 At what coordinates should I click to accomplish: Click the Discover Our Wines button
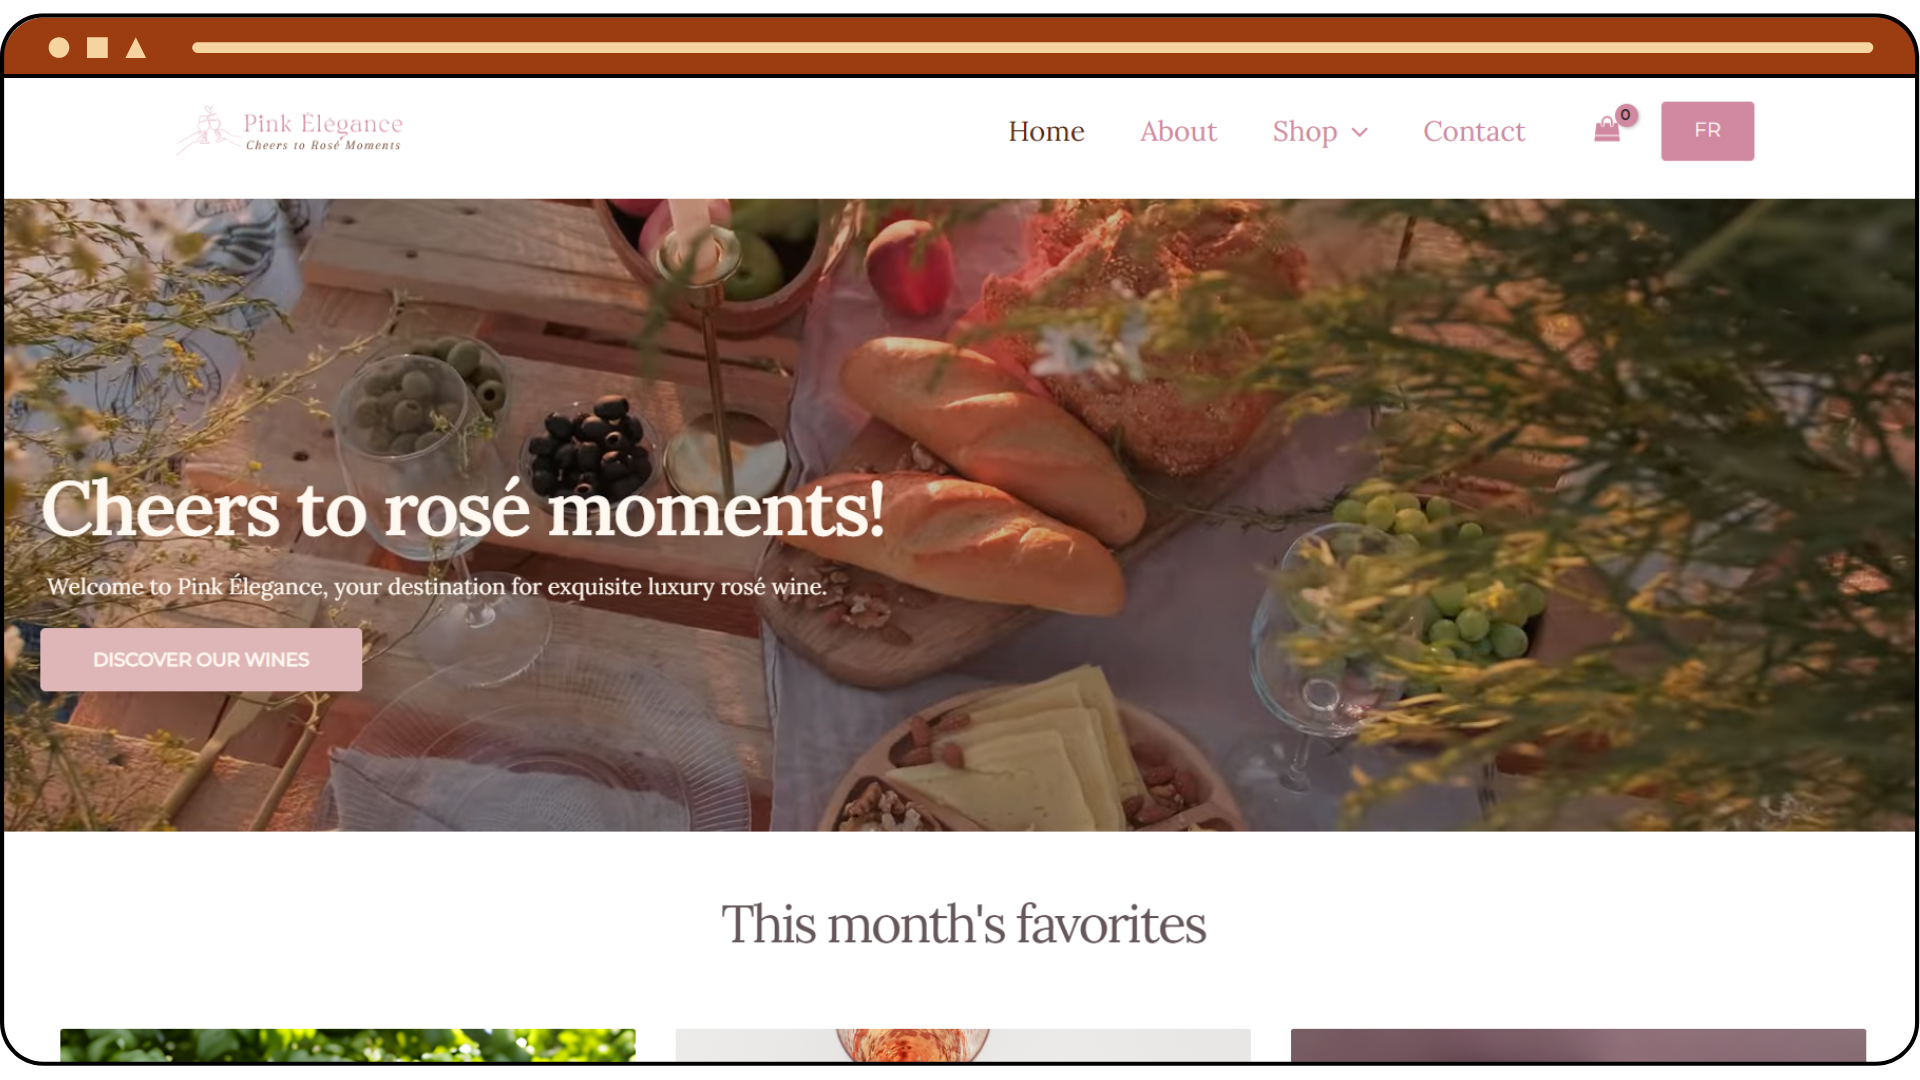click(201, 659)
